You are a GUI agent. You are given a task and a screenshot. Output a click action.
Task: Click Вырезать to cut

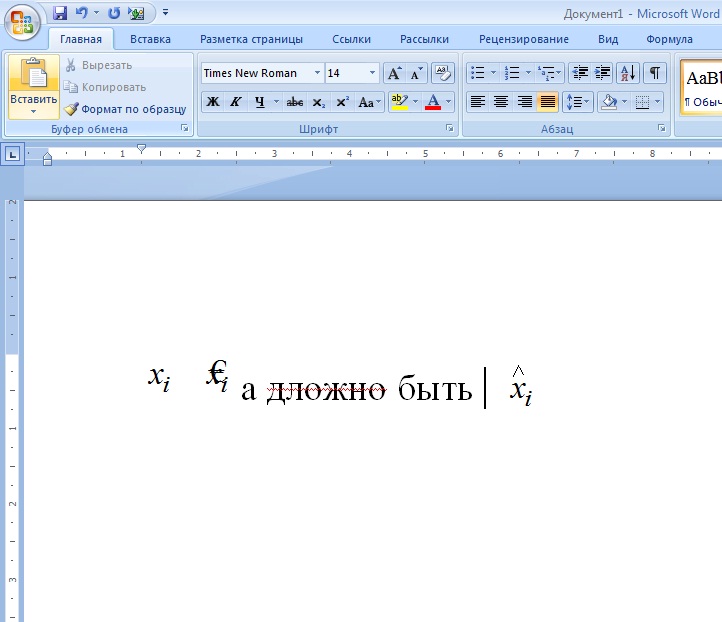pos(98,65)
